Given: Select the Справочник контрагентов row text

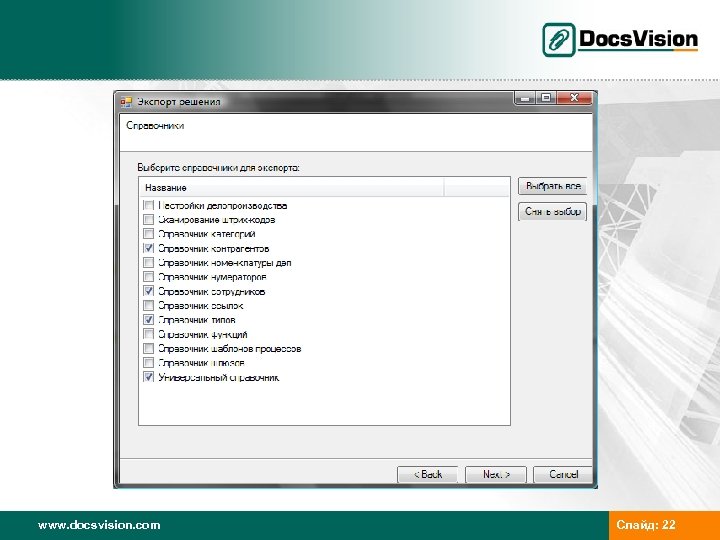Looking at the screenshot, I should click(214, 249).
